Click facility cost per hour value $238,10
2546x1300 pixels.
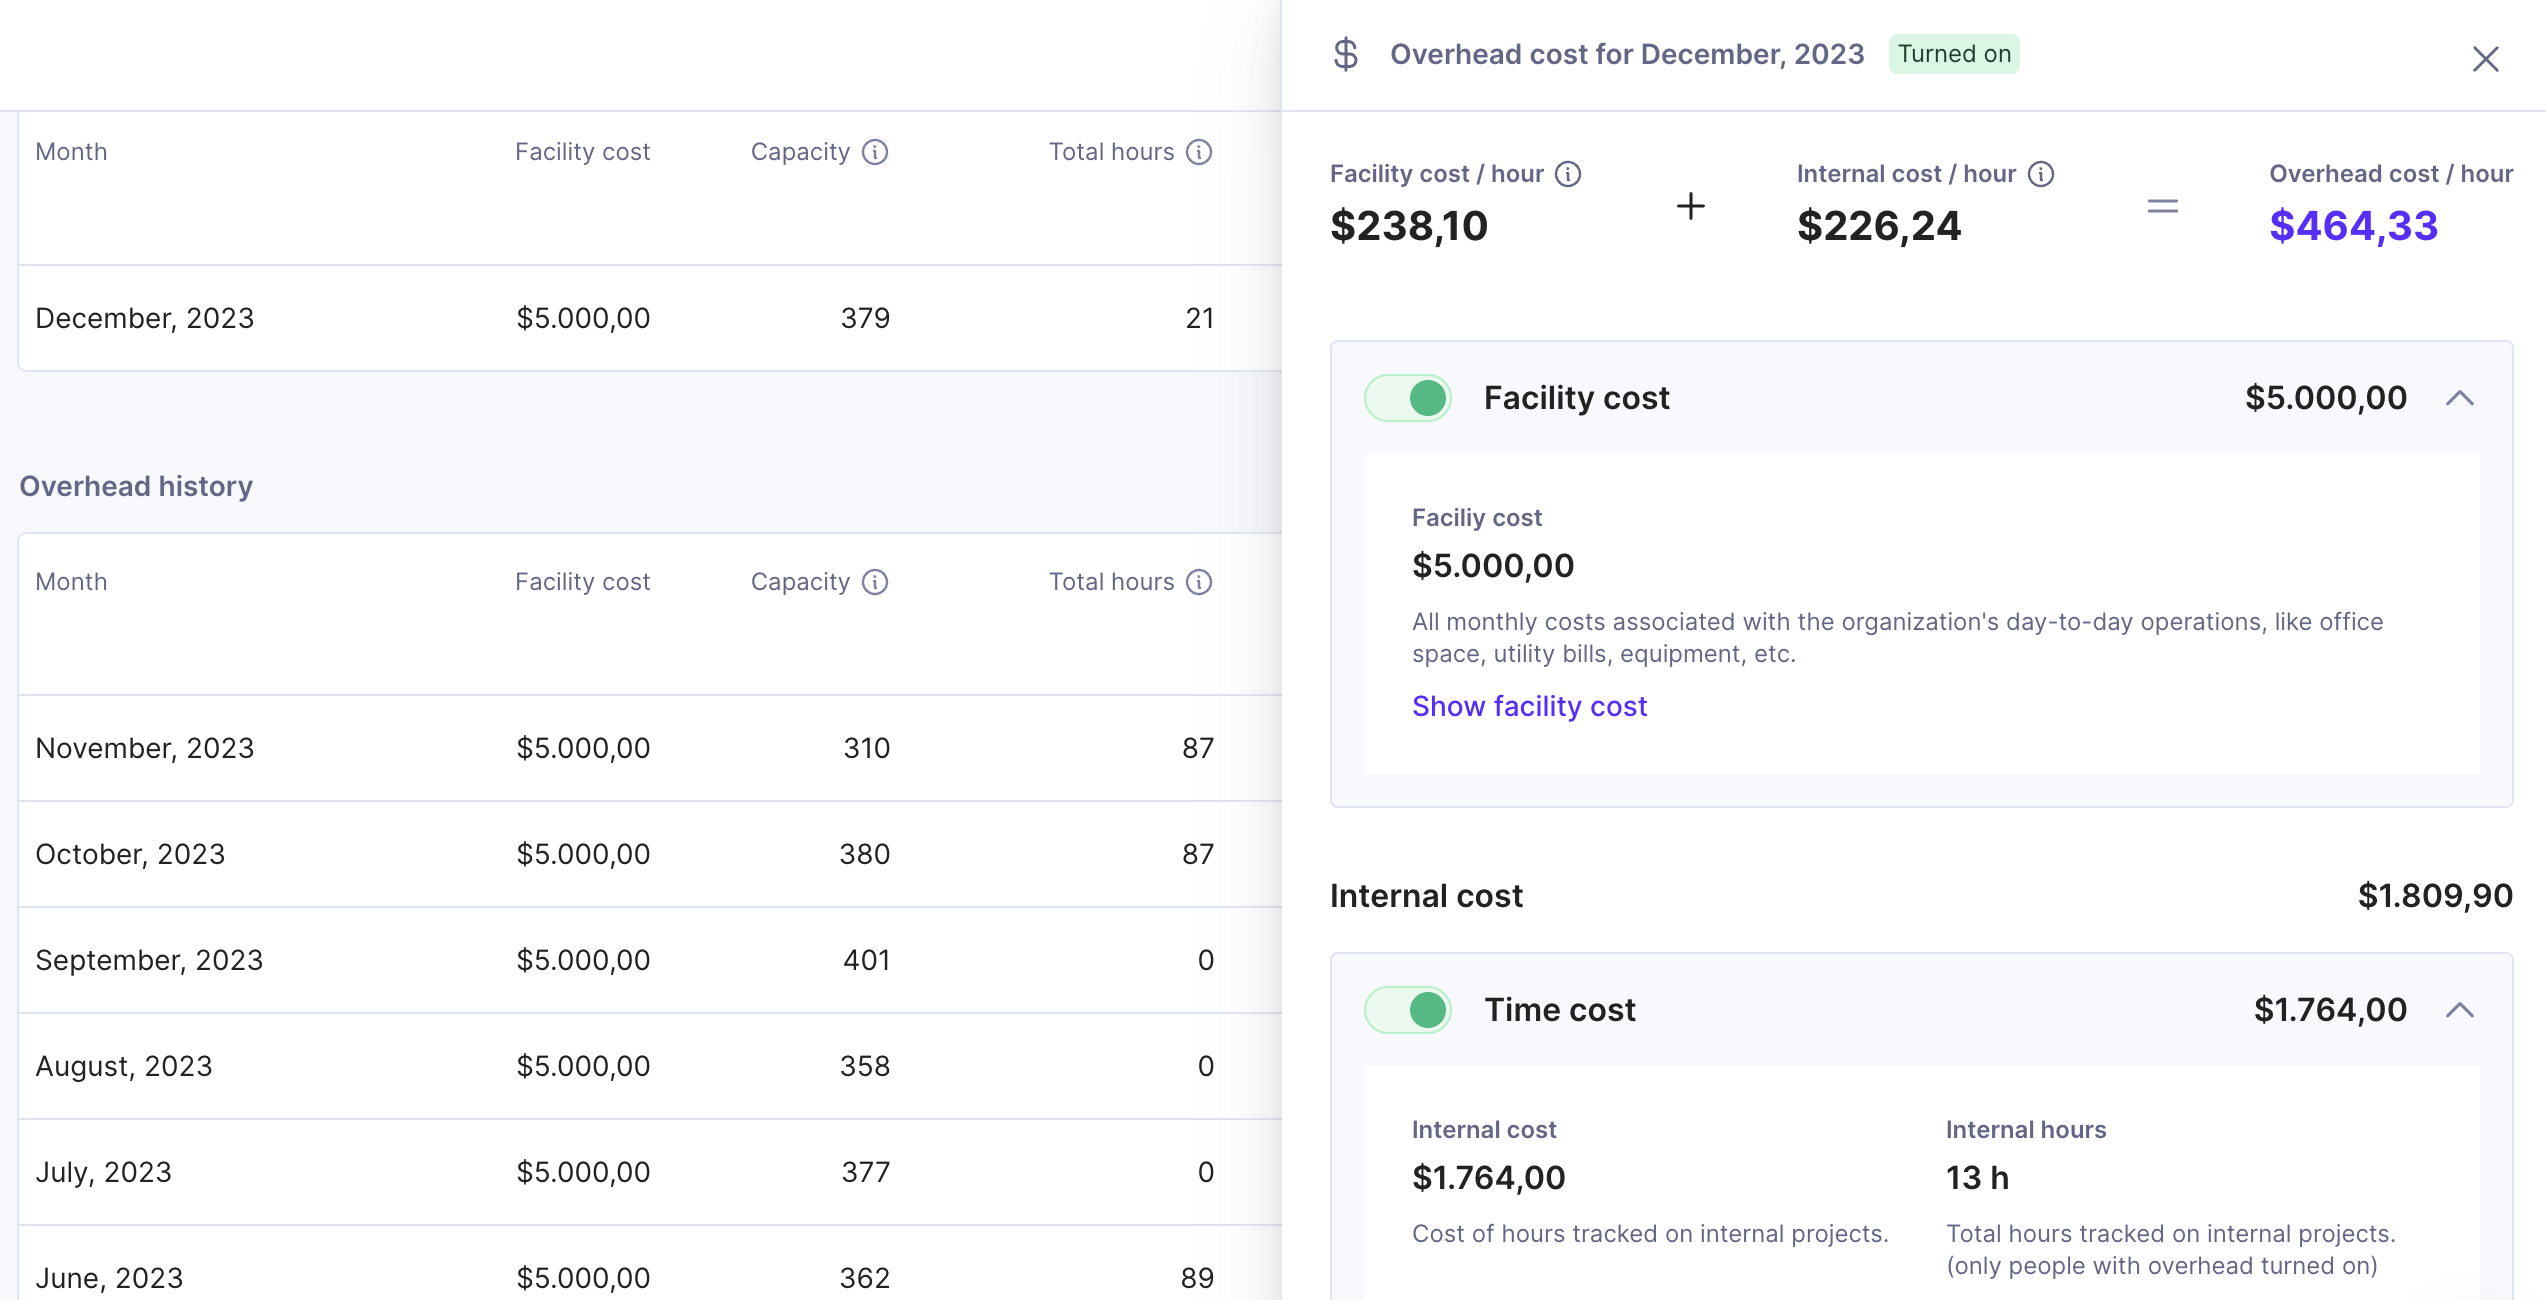1409,226
